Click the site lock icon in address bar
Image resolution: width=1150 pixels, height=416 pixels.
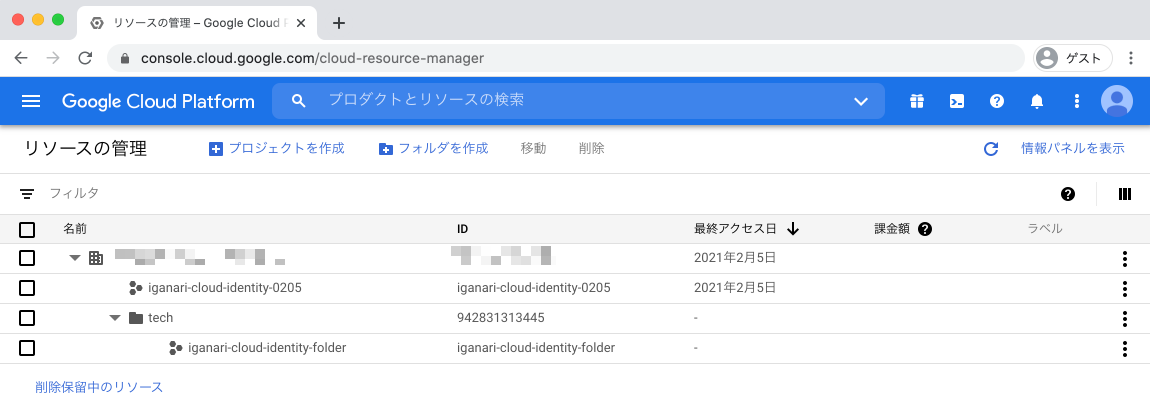(x=125, y=59)
